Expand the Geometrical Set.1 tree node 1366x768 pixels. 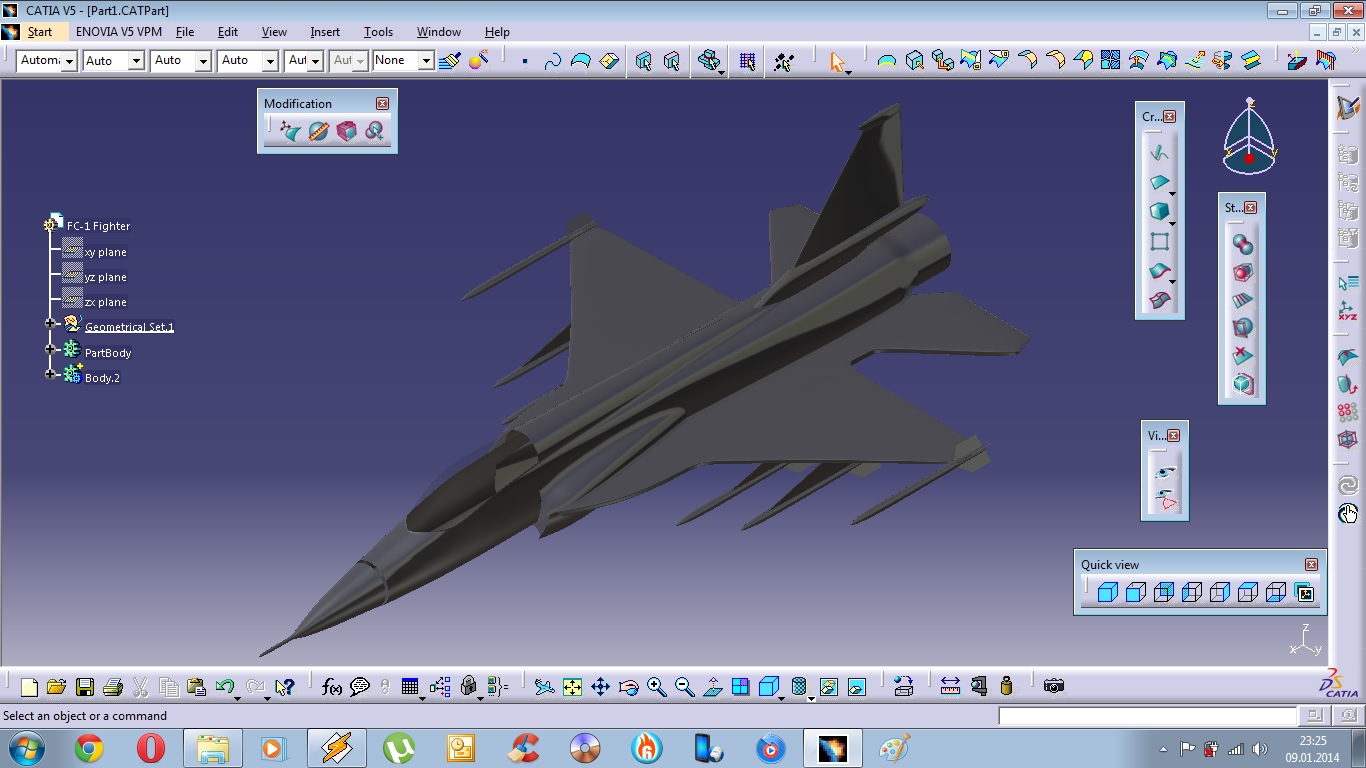click(x=50, y=323)
